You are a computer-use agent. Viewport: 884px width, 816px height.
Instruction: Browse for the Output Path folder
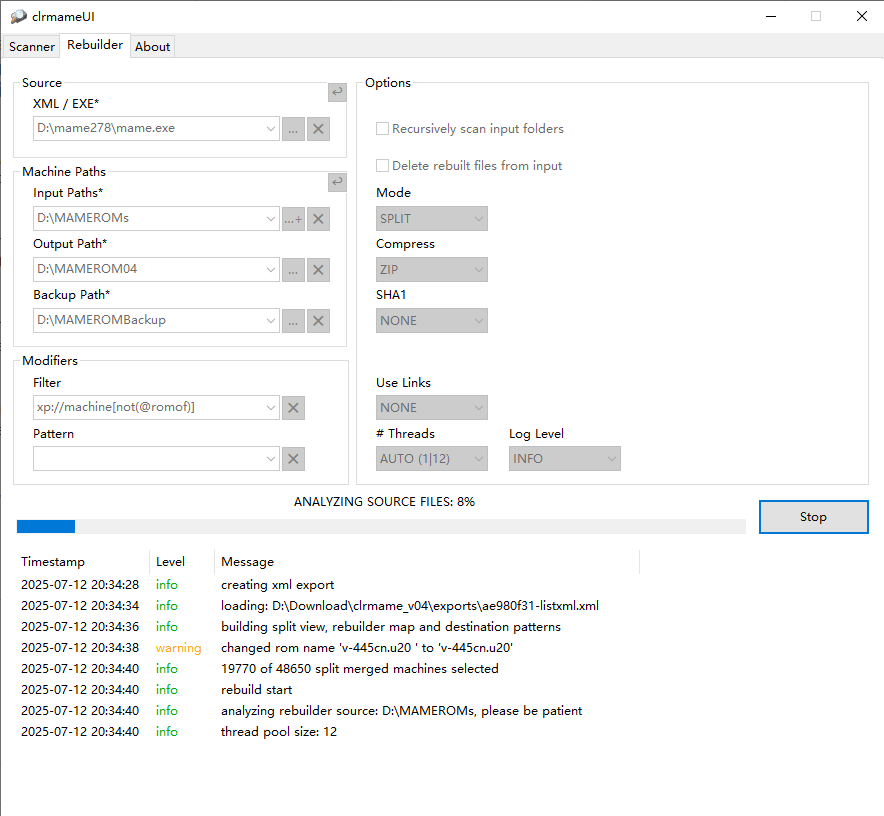coord(293,270)
